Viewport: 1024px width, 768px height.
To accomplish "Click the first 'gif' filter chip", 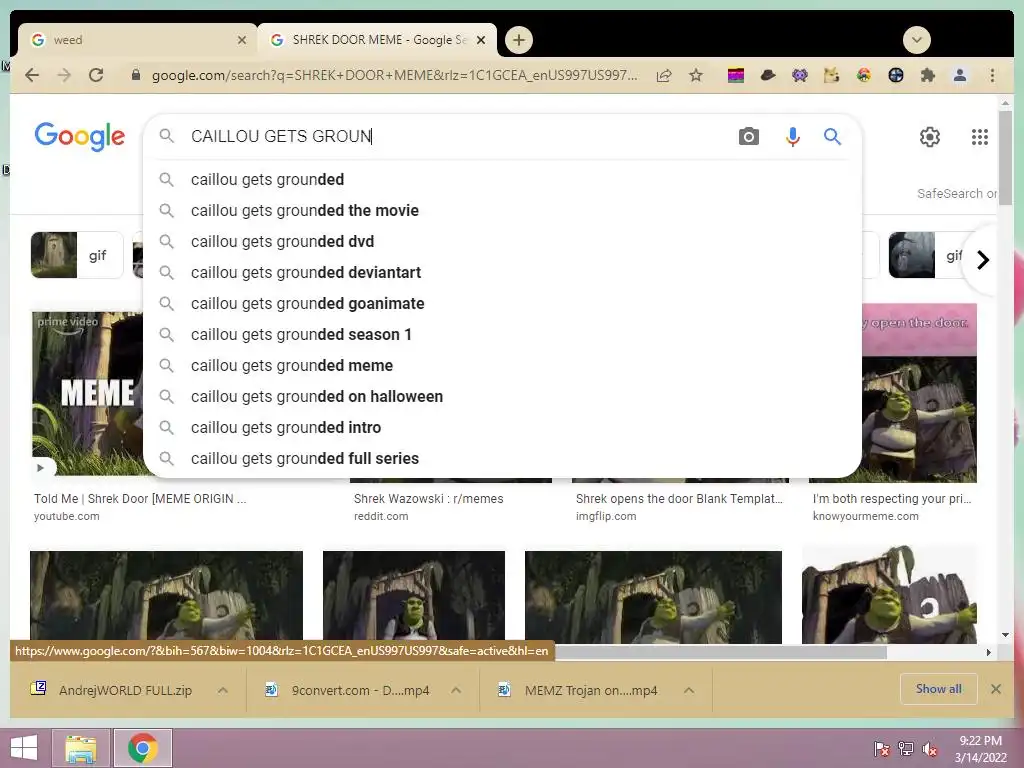I will 76,255.
